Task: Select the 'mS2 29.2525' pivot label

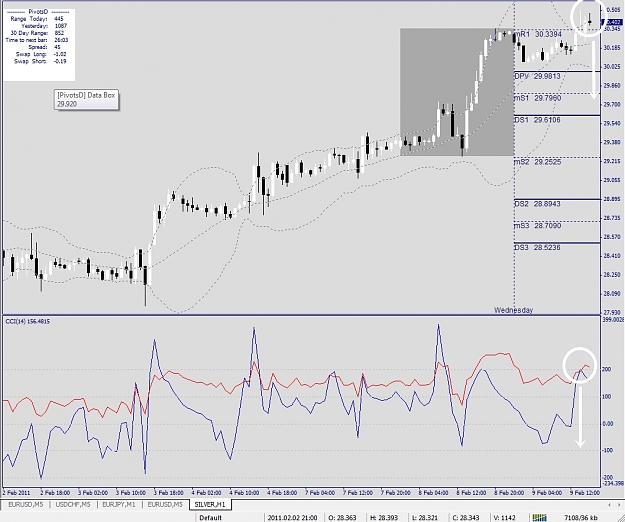Action: [x=538, y=162]
